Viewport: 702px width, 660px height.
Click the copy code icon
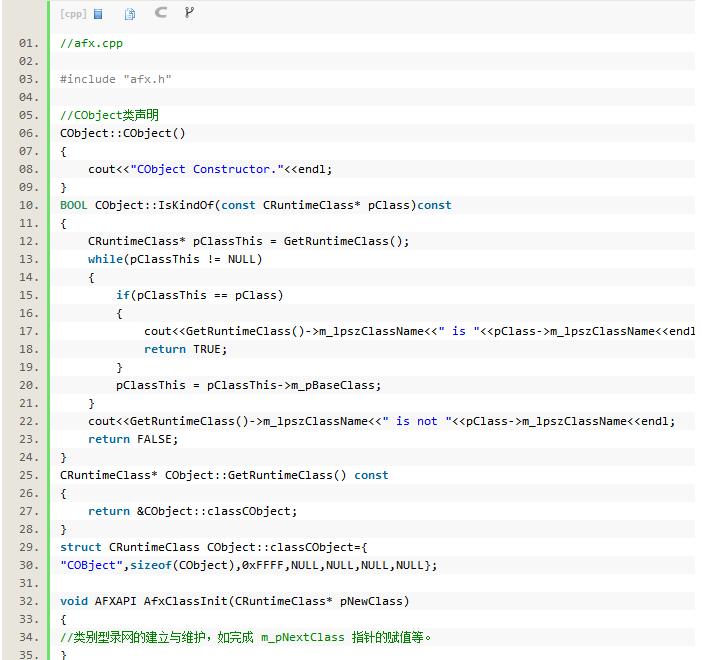[x=130, y=14]
